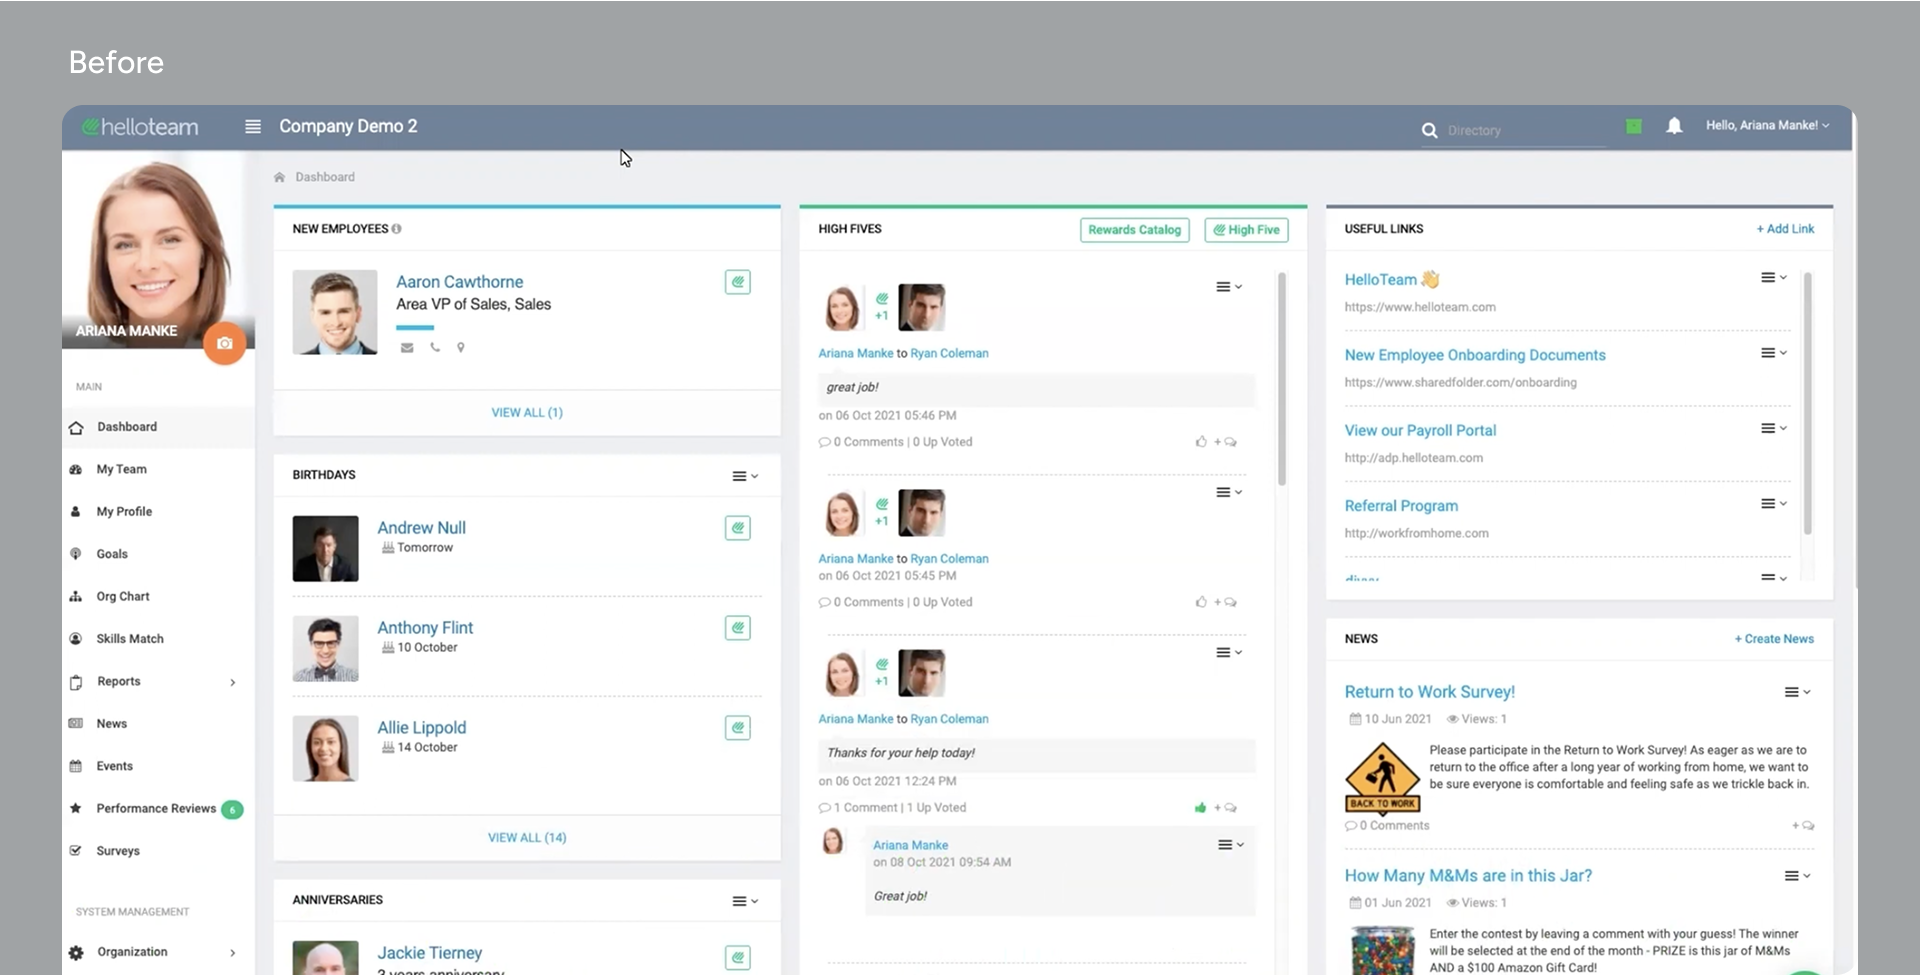Upvote the 05:45 PM high five
Image resolution: width=1920 pixels, height=975 pixels.
pyautogui.click(x=1201, y=602)
